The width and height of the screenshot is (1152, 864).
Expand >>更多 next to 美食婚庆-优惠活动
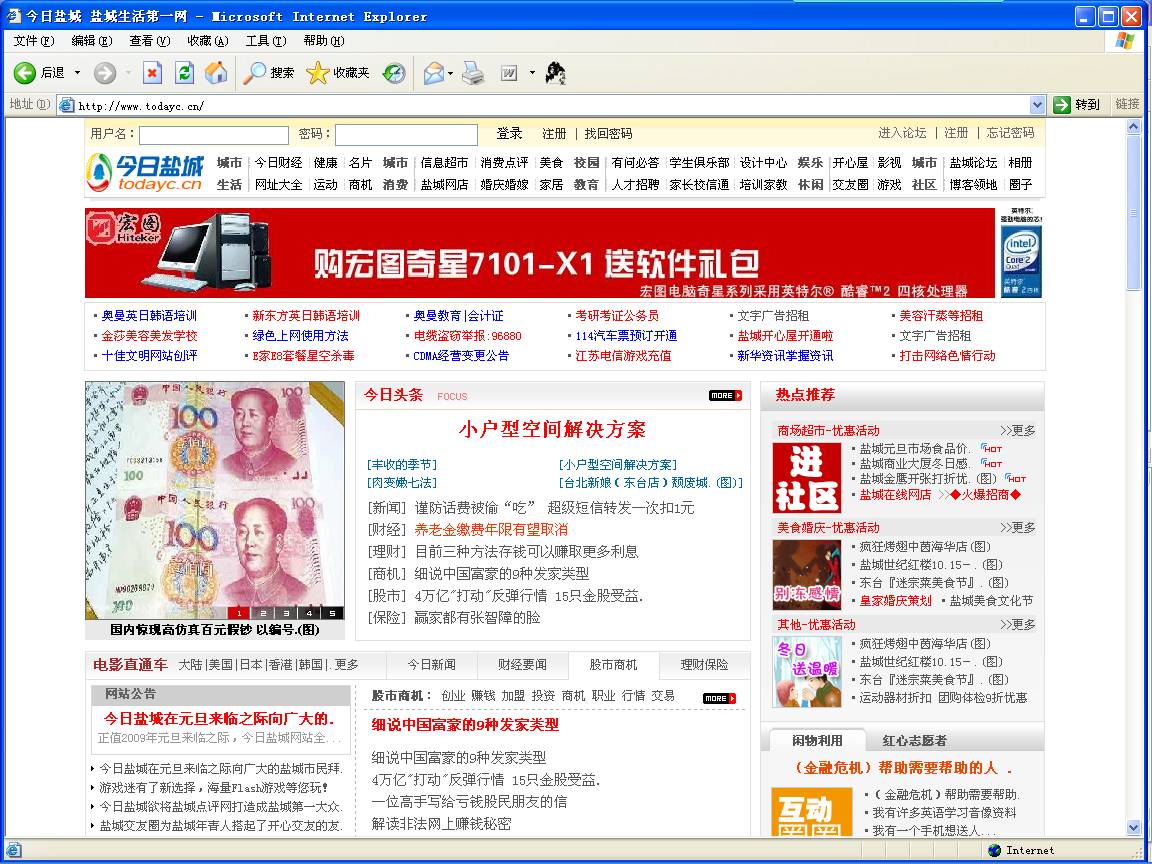1018,528
